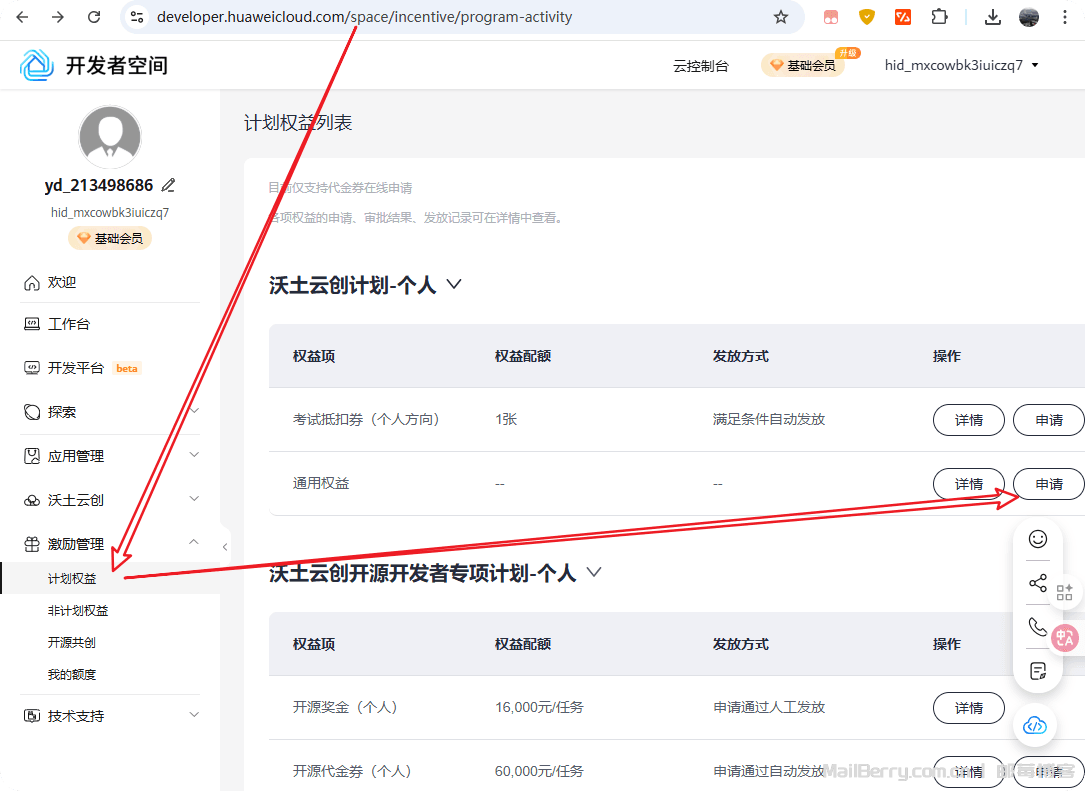1085x791 pixels.
Task: Collapse the sidebar using the arrow handle
Action: click(x=225, y=547)
